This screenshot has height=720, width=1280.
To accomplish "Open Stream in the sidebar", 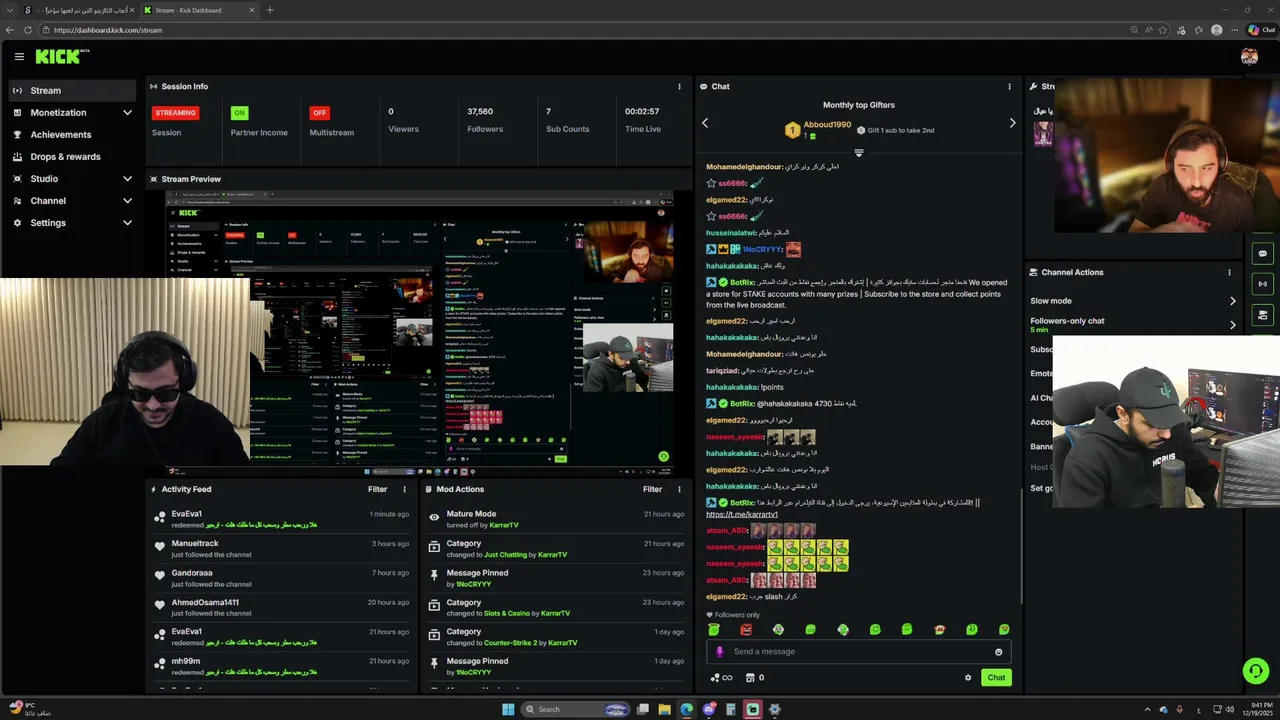I will point(73,90).
